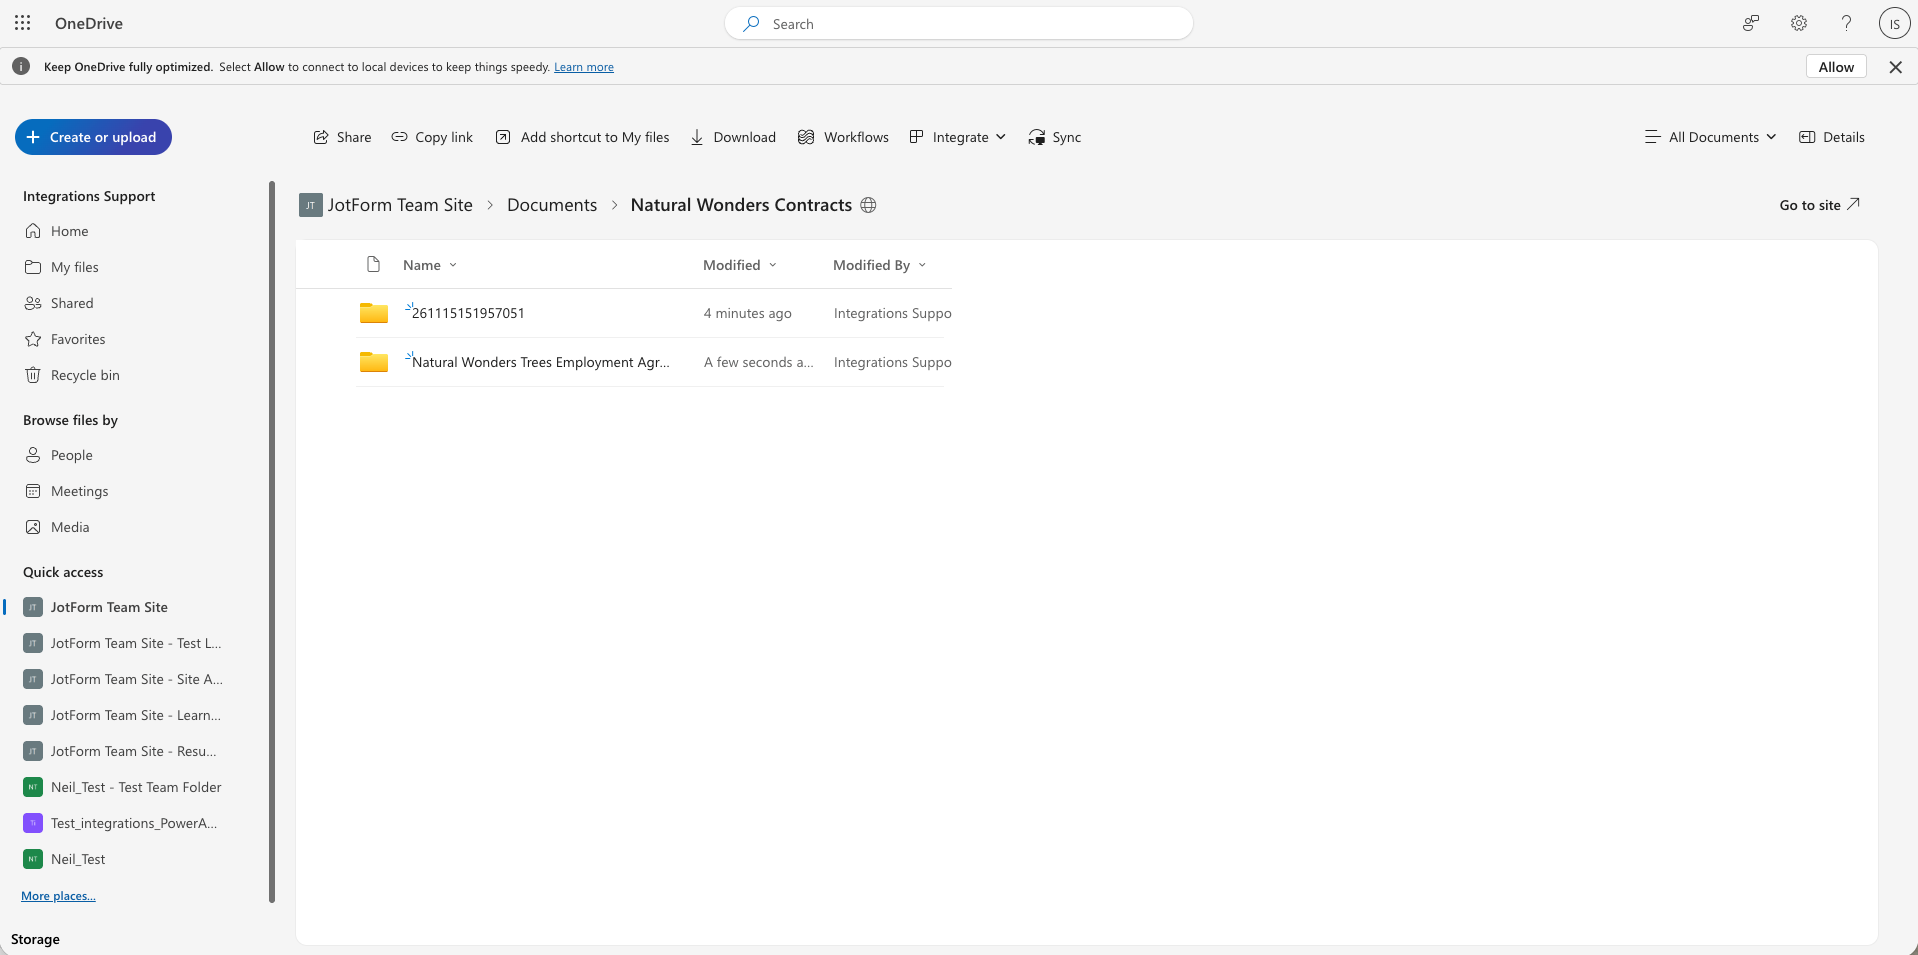Open the Natural Wonders Trees Employment folder
This screenshot has height=955, width=1918.
[540, 362]
